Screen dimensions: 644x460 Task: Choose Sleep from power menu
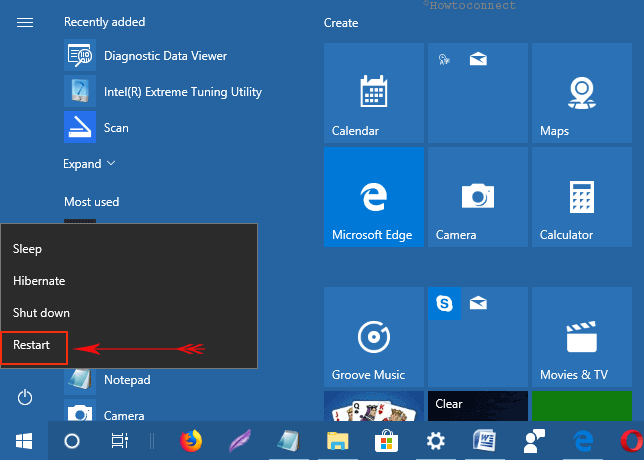pyautogui.click(x=28, y=249)
